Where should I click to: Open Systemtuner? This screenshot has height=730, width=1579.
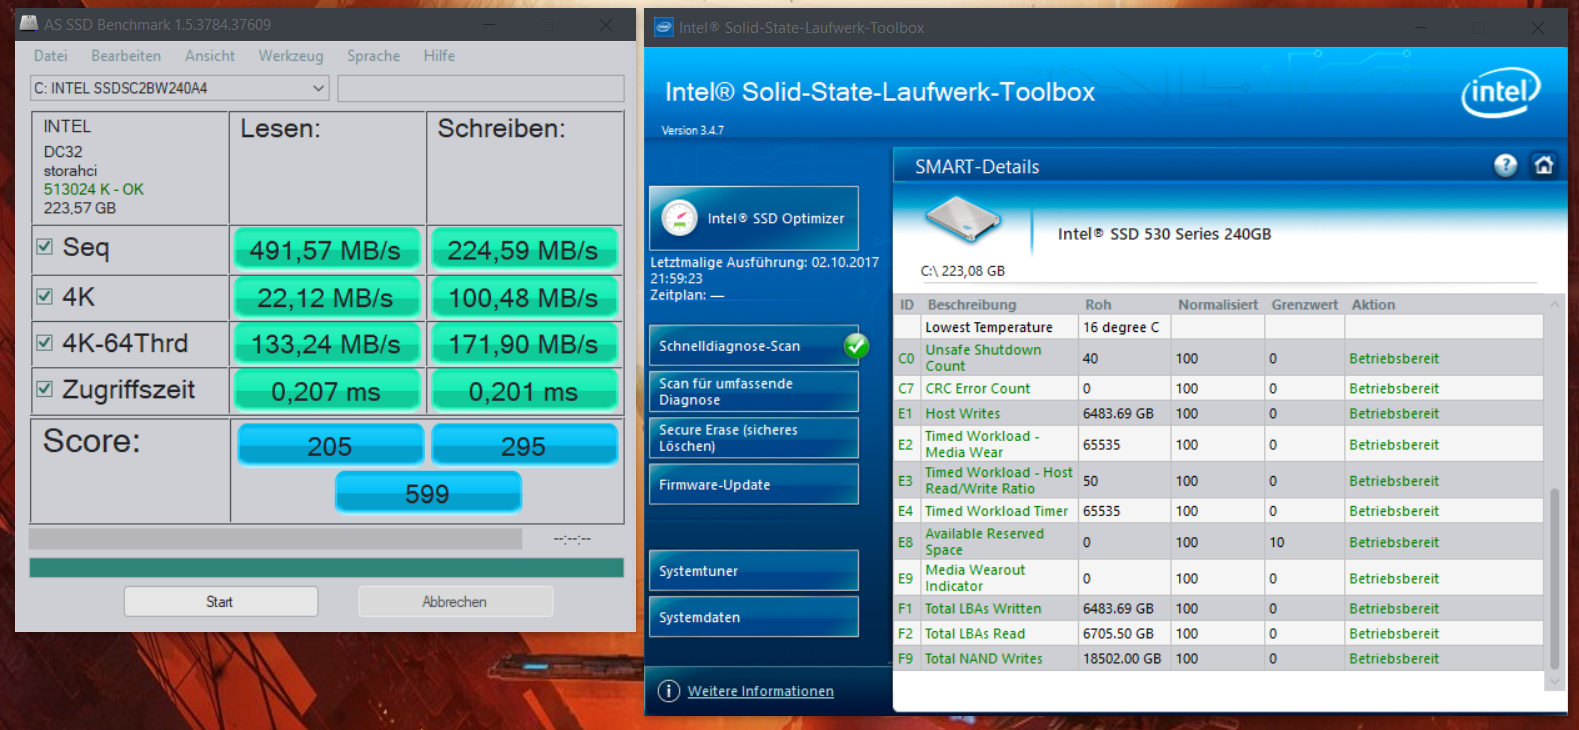pyautogui.click(x=754, y=571)
